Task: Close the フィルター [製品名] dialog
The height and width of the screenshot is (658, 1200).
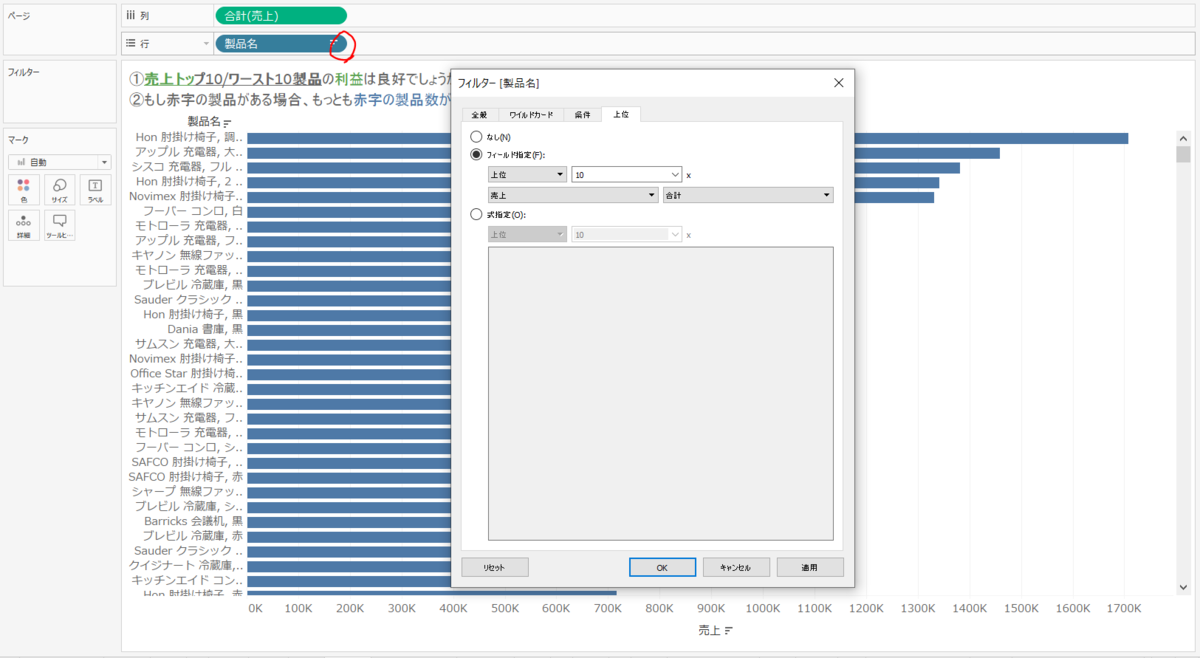Action: click(x=838, y=83)
